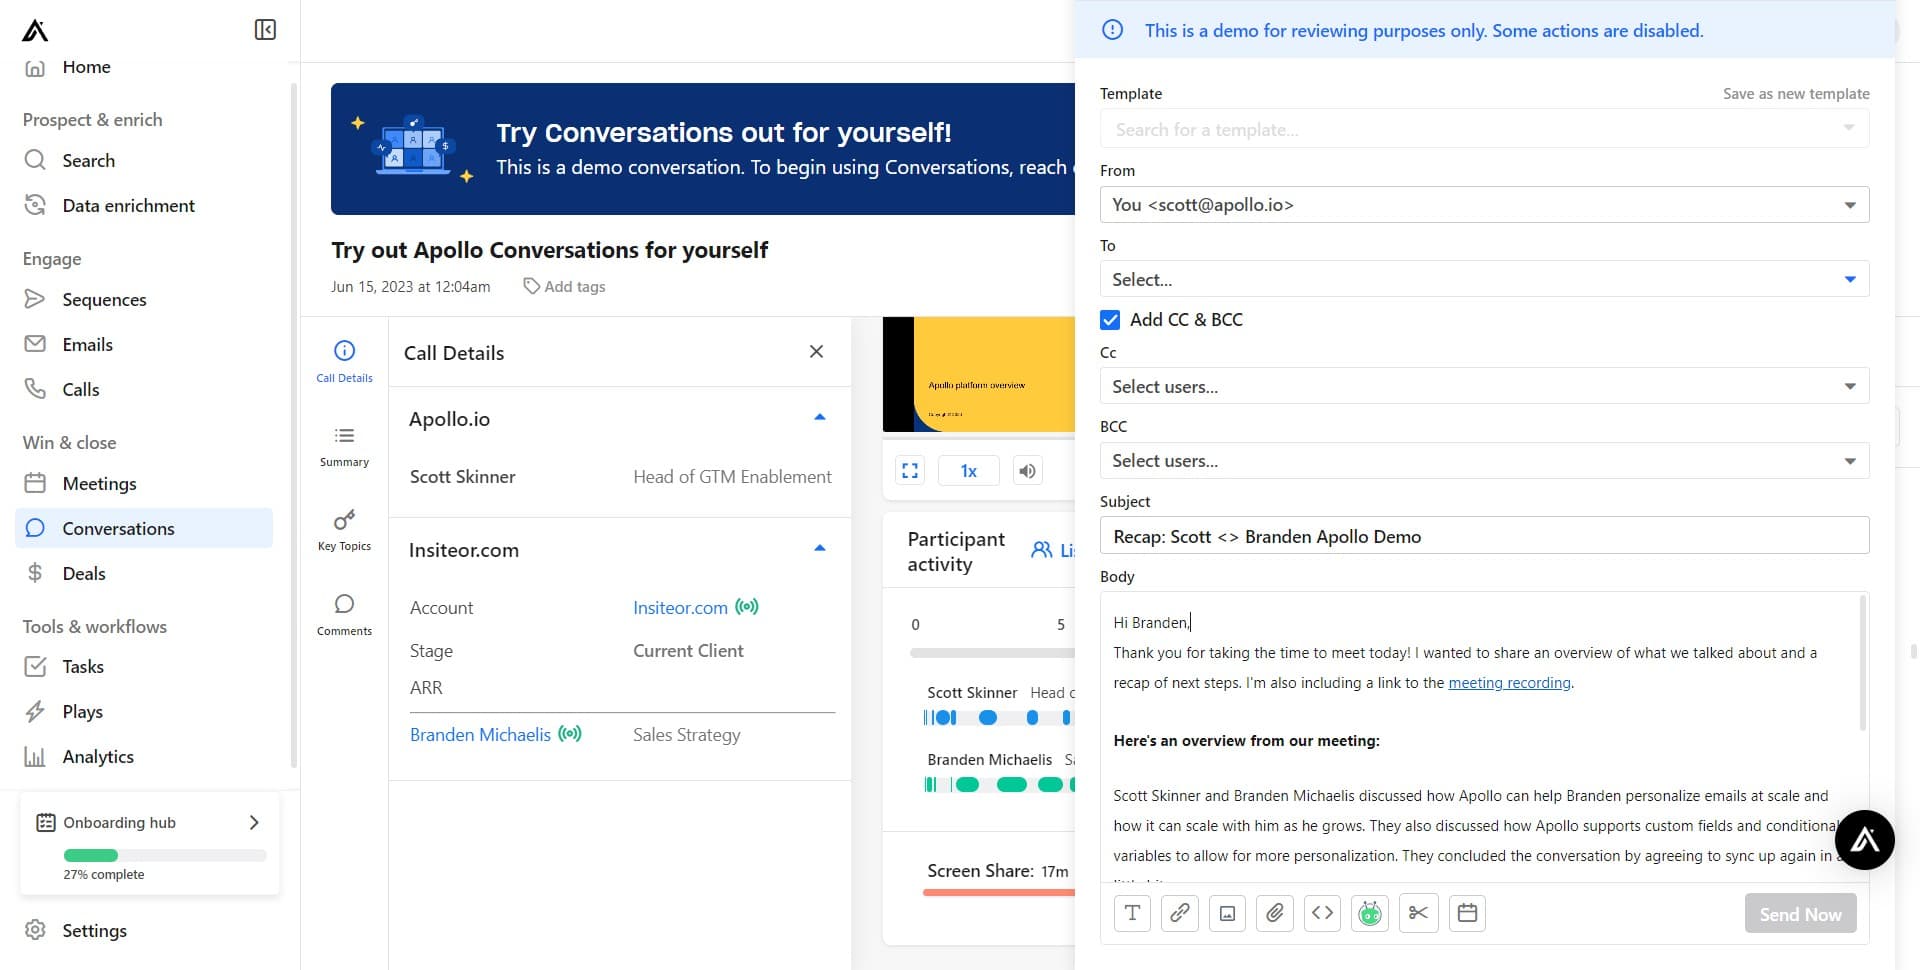
Task: Click the insert link icon in email toolbar
Action: point(1179,913)
